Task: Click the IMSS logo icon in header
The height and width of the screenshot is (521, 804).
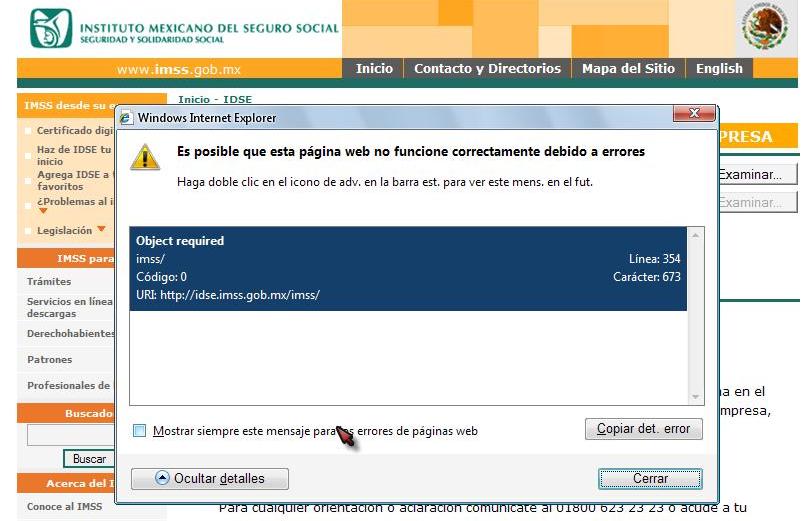Action: point(51,28)
